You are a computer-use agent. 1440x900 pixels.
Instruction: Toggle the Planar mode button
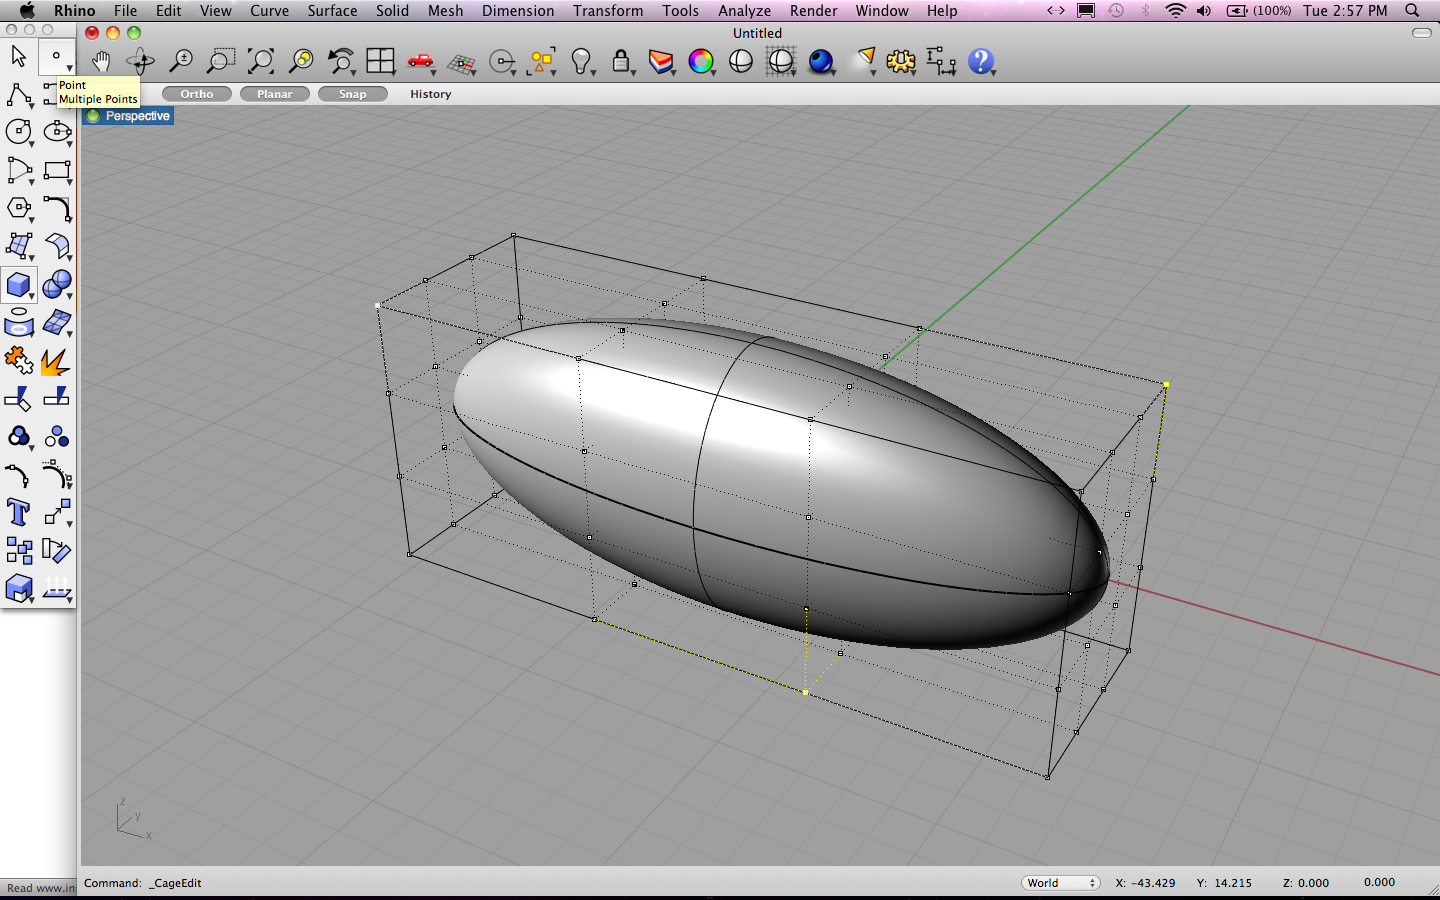(x=275, y=94)
